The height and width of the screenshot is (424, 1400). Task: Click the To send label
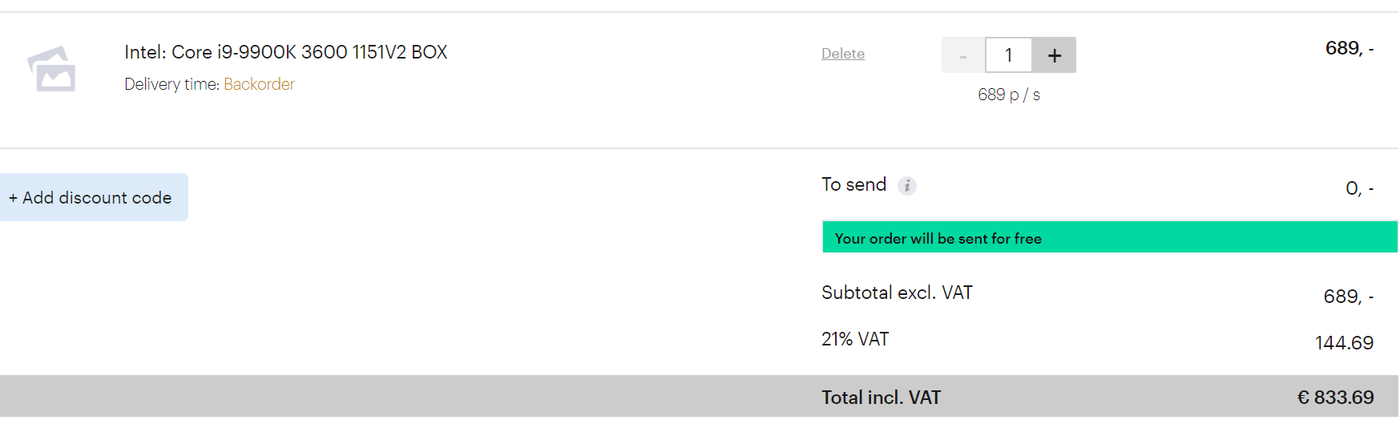(854, 185)
